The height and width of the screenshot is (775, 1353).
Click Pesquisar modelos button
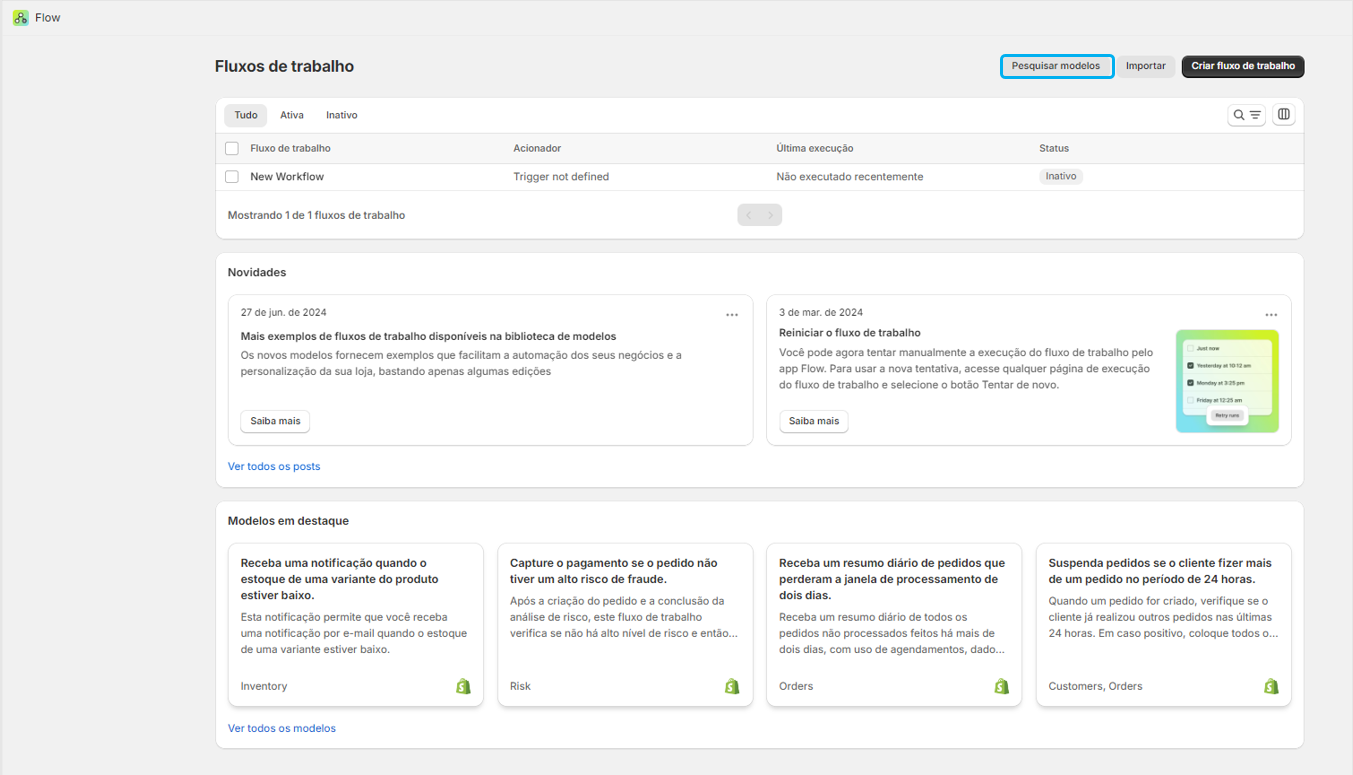[x=1057, y=66]
